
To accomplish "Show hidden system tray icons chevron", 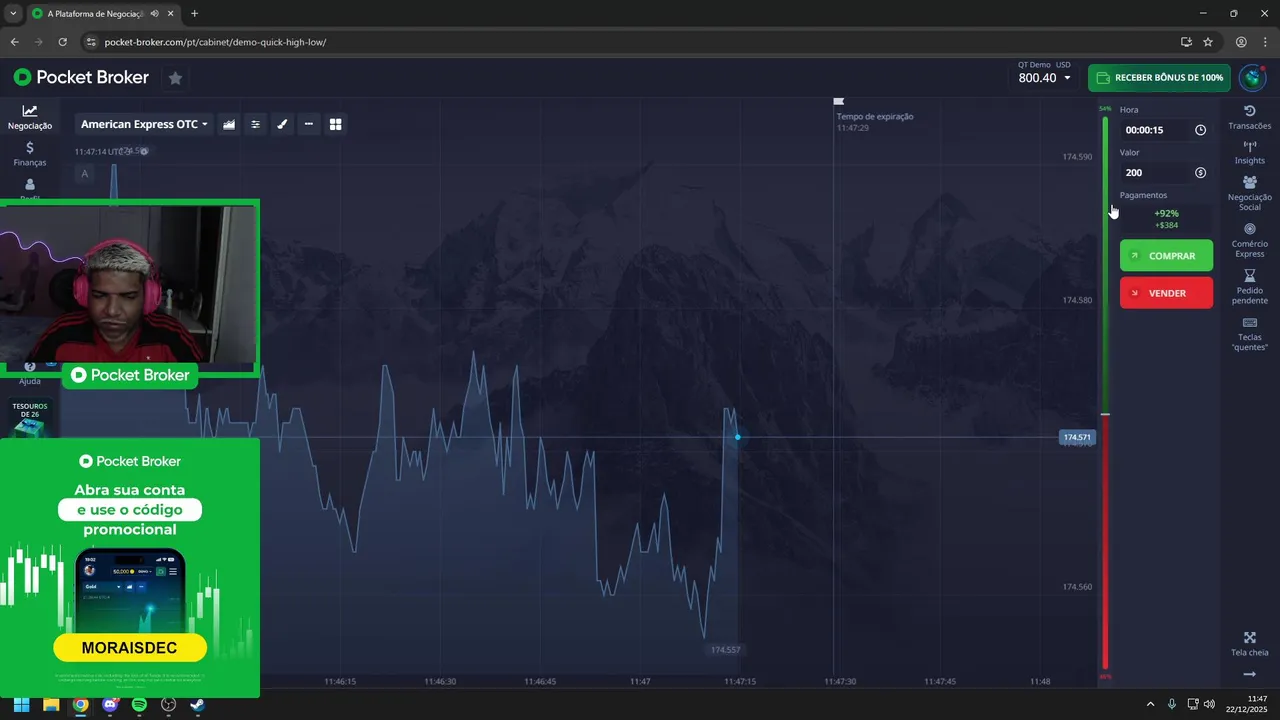I will [1150, 704].
